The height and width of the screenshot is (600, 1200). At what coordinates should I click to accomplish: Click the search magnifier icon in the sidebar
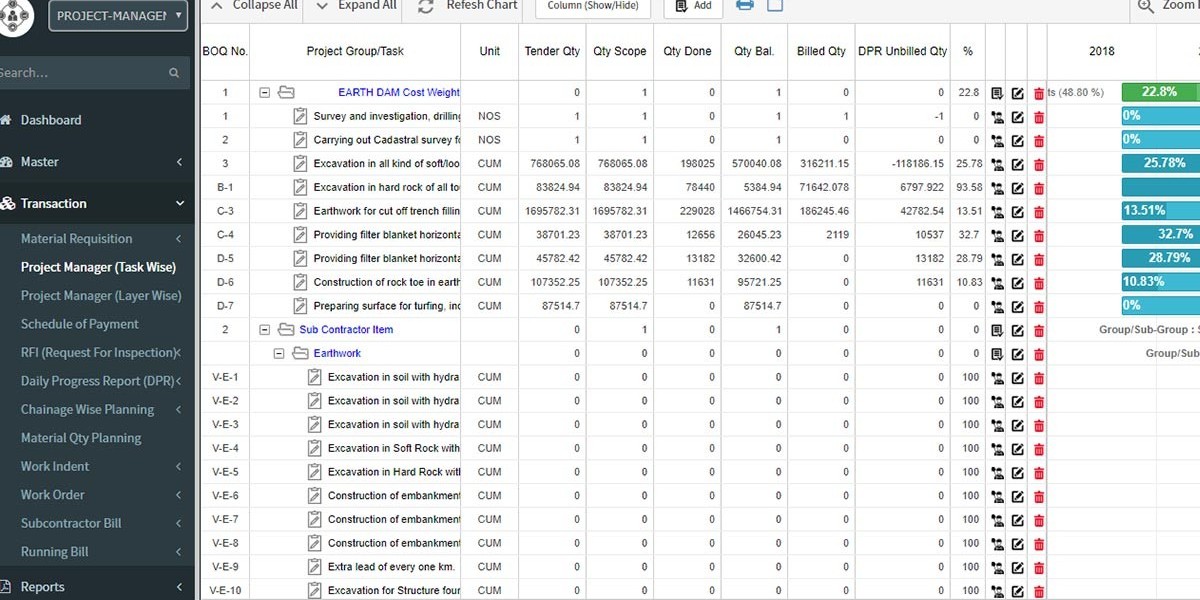pyautogui.click(x=174, y=73)
